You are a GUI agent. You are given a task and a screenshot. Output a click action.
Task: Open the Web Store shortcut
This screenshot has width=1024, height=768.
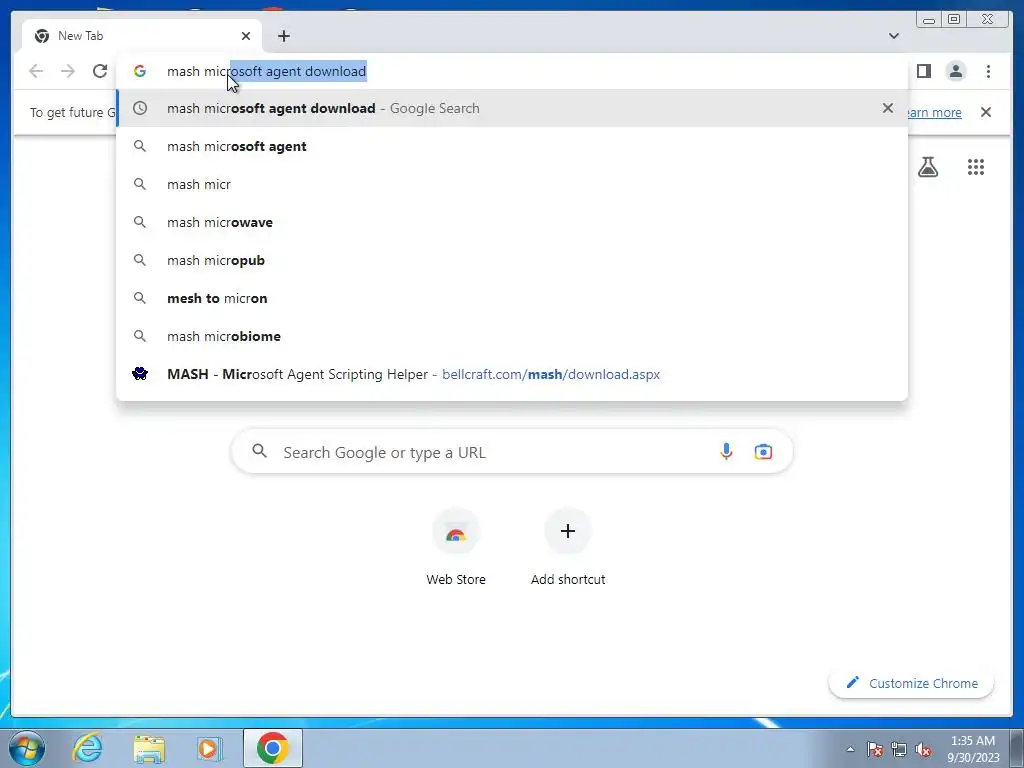point(456,548)
